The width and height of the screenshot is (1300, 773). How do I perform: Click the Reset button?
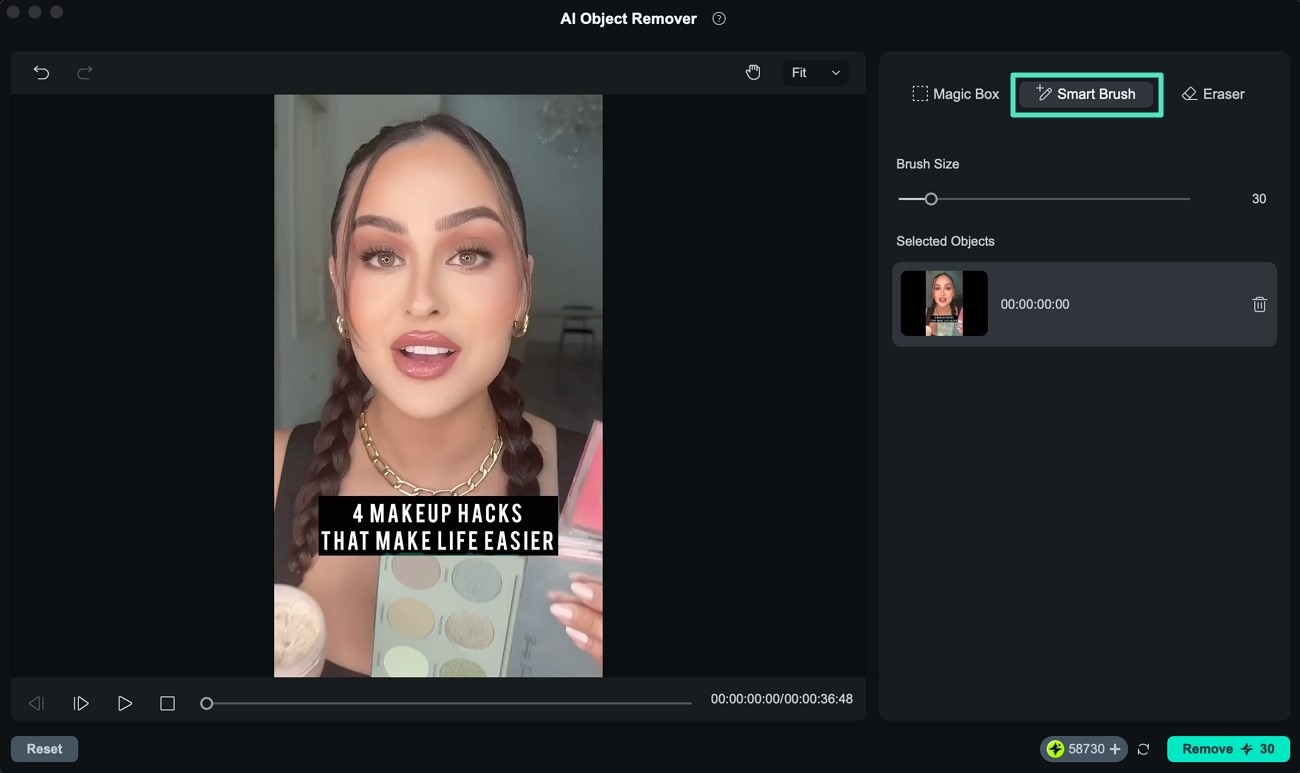click(44, 749)
